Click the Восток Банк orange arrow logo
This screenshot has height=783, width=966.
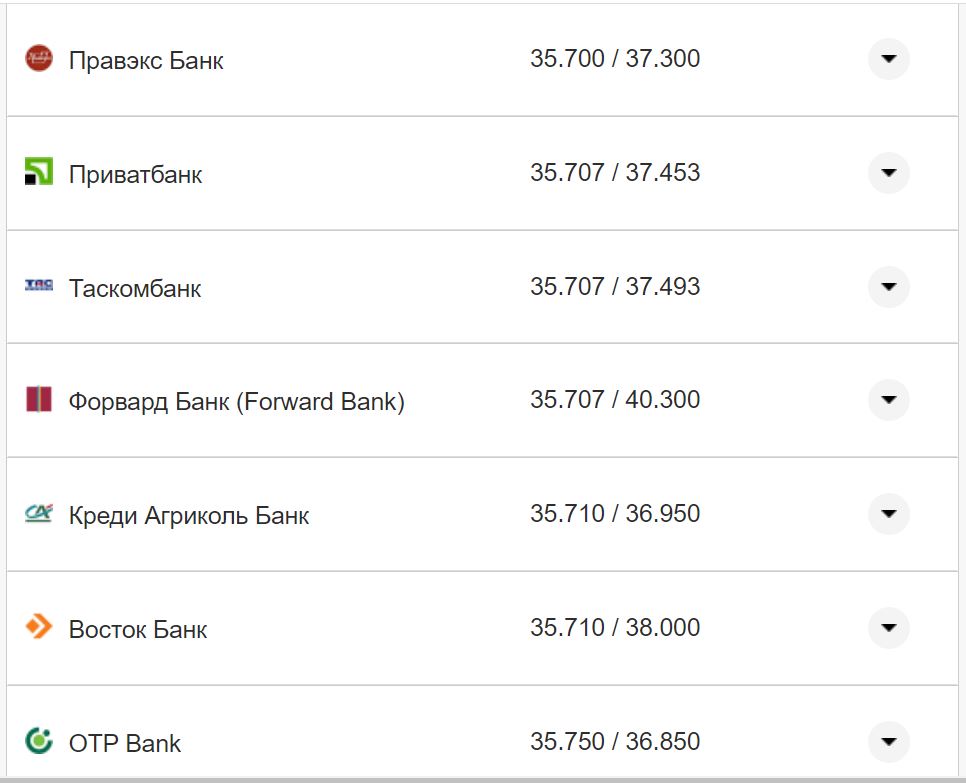click(x=39, y=628)
